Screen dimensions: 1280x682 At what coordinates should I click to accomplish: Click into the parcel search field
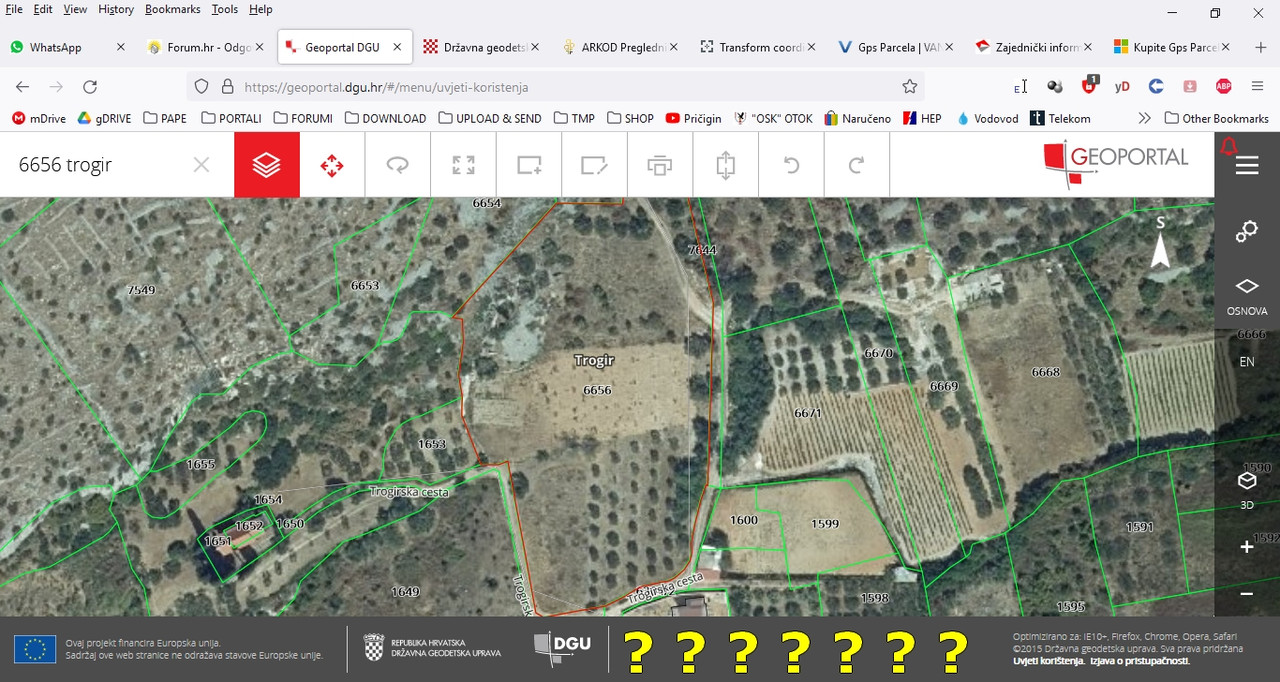pos(100,165)
